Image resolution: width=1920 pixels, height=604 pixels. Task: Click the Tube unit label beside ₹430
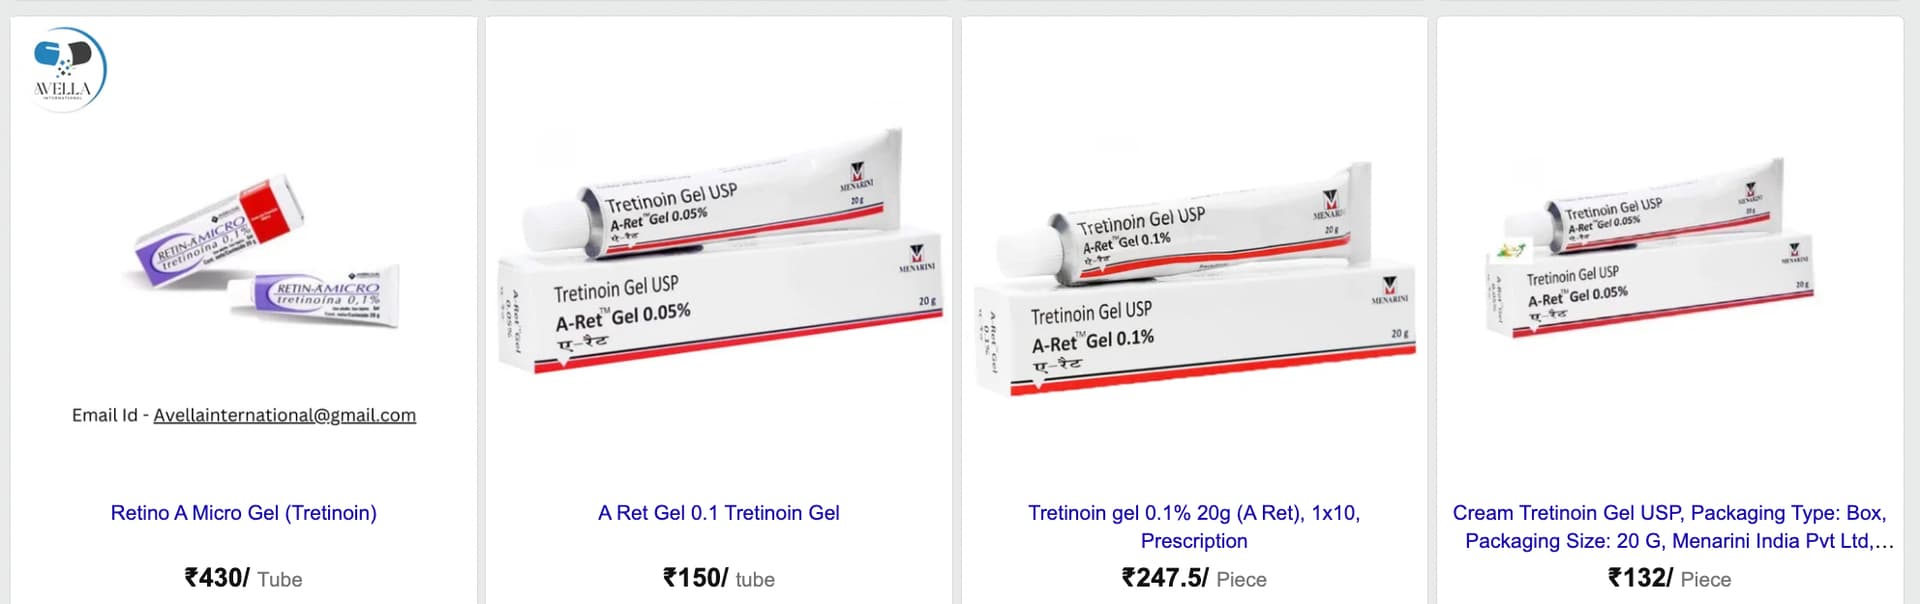point(280,580)
